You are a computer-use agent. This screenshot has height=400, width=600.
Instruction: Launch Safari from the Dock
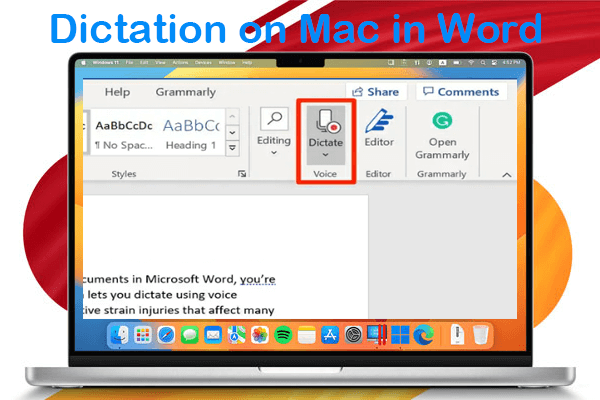pos(166,335)
